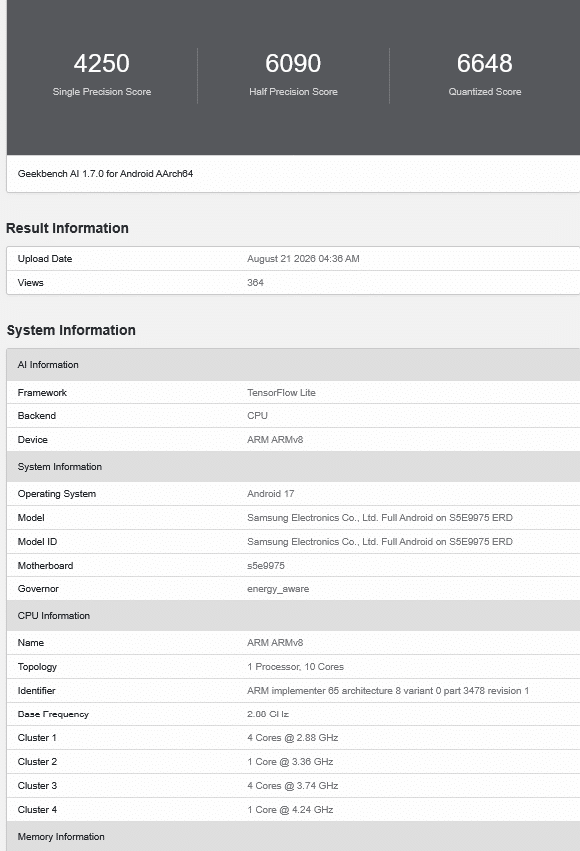Screen dimensions: 580x851
Task: Select the 1 Core @ 4.24 GHz value
Action: tap(290, 809)
